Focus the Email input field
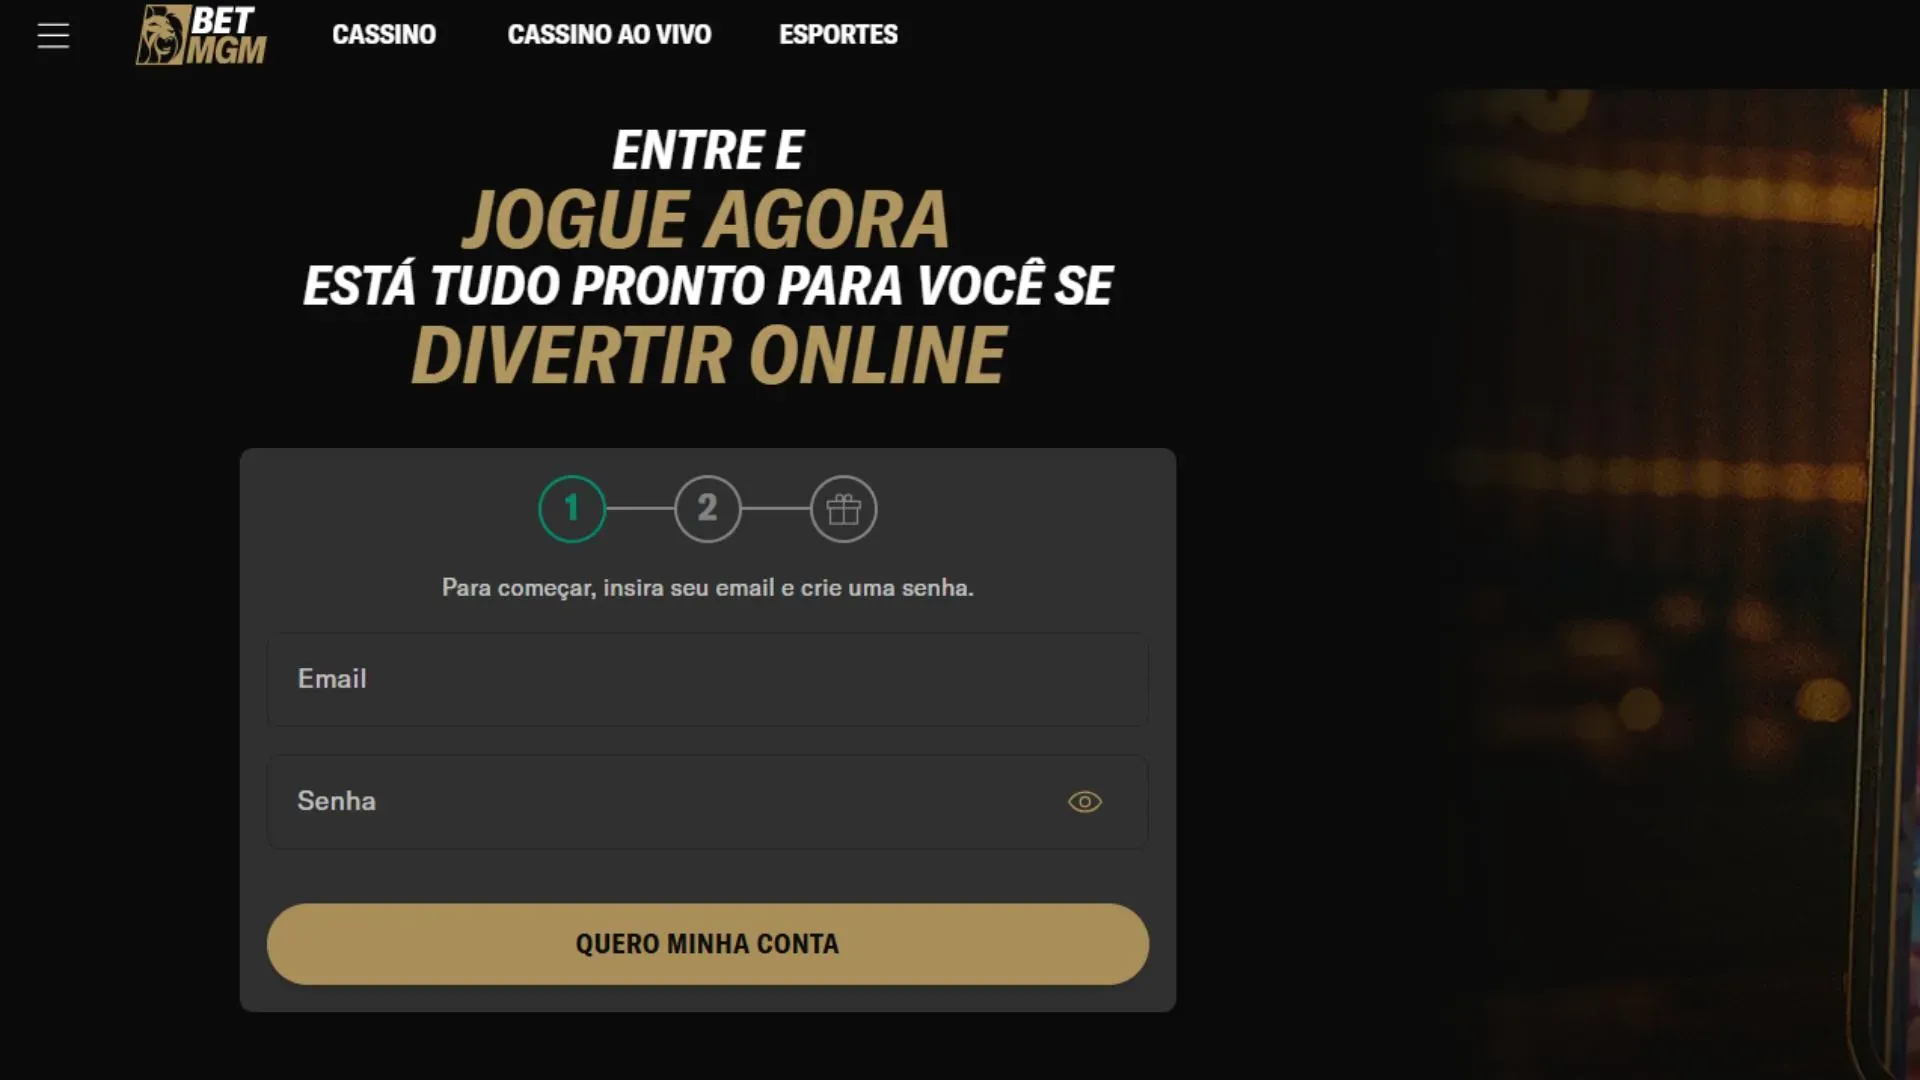Screen dimensions: 1920x1080 click(x=708, y=679)
